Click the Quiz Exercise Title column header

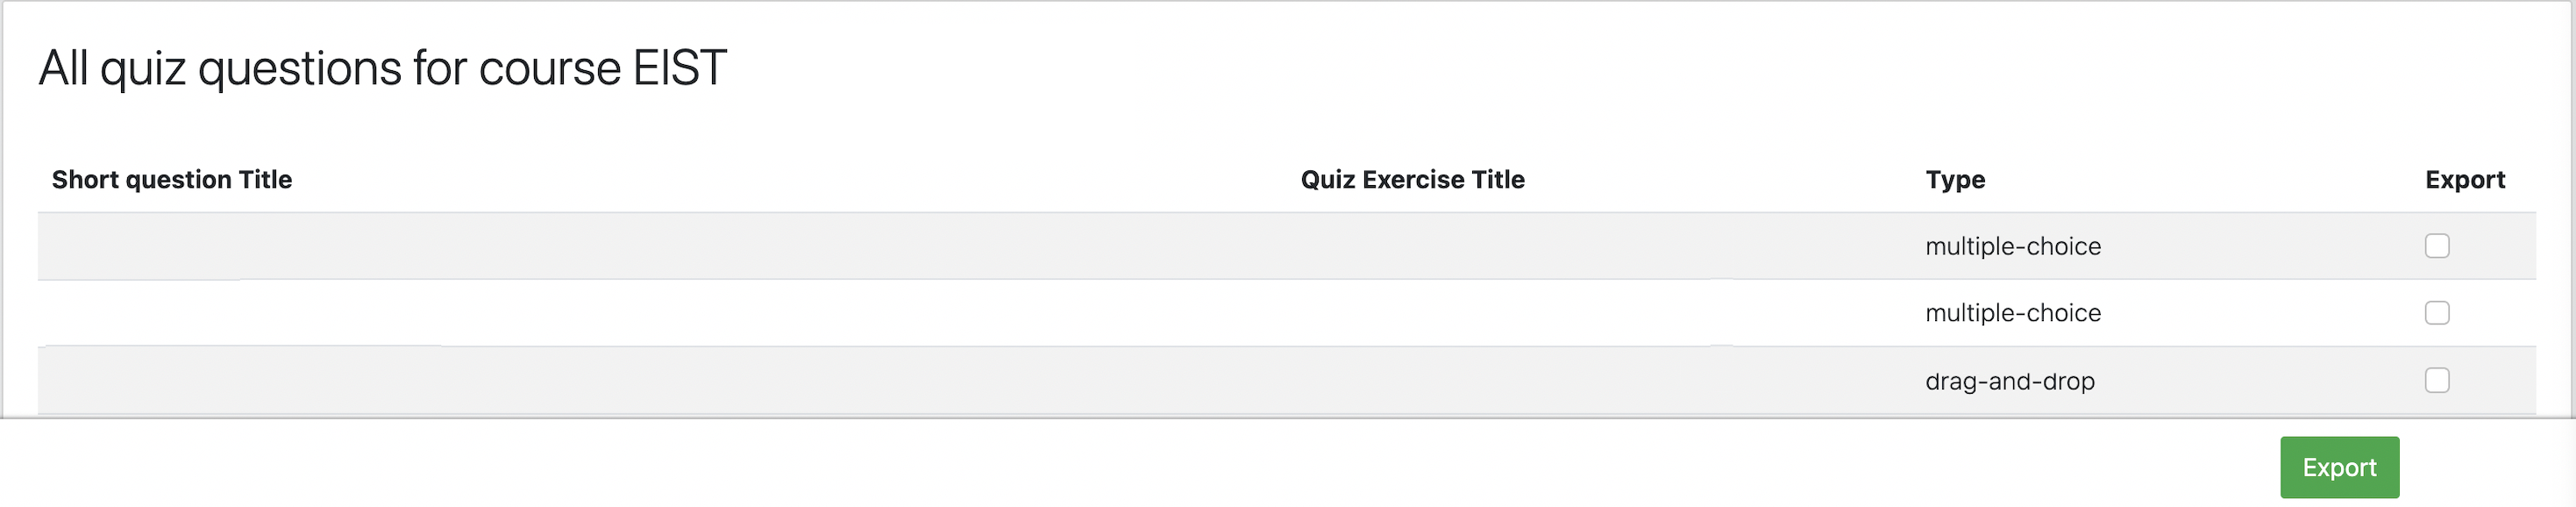(1412, 180)
